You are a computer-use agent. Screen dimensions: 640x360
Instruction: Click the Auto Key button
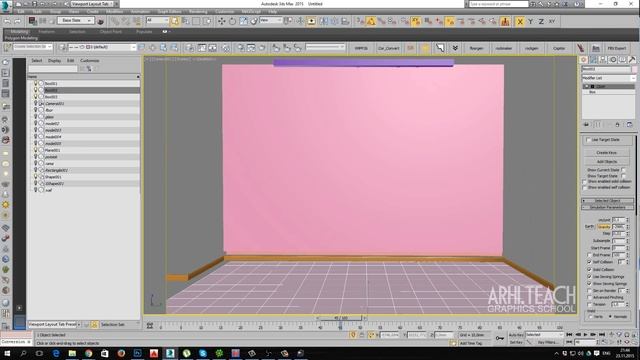(516, 335)
